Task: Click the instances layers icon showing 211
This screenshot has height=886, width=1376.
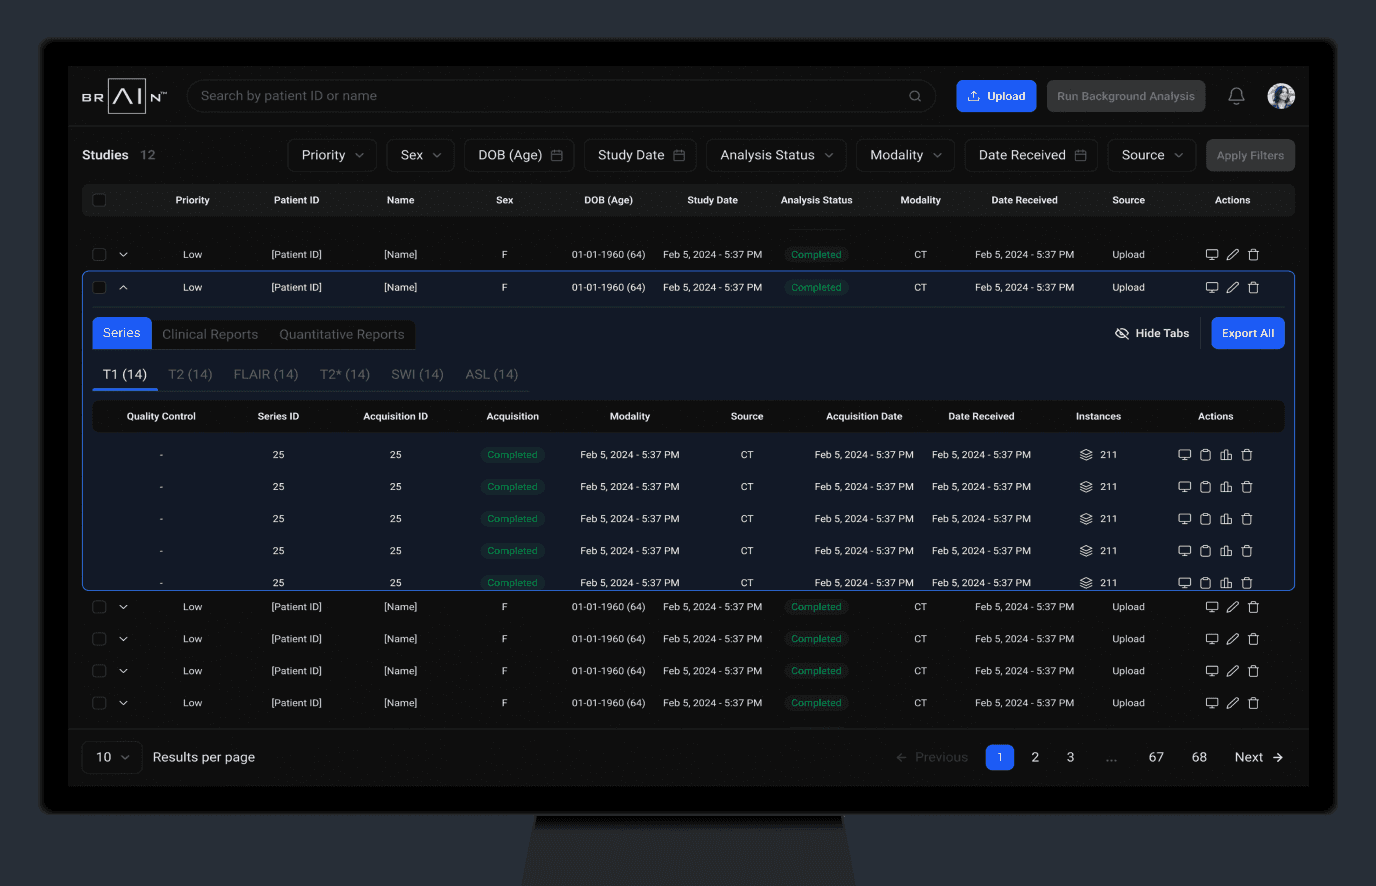Action: [1088, 454]
